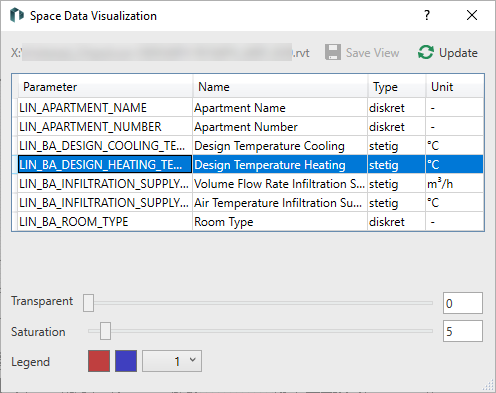This screenshot has height=393, width=496.
Task: Click the file path text field
Action: (160, 53)
